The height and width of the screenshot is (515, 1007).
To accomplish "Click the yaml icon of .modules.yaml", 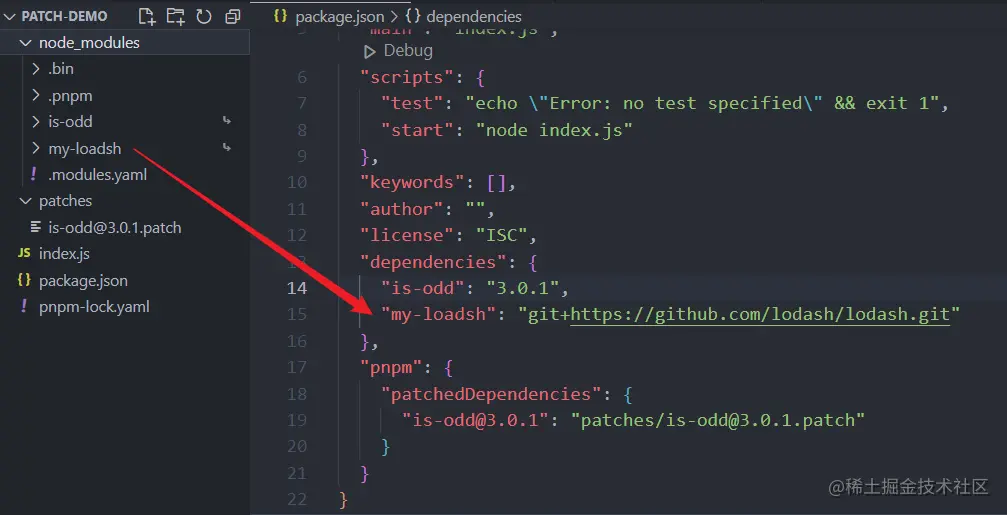I will pyautogui.click(x=34, y=174).
